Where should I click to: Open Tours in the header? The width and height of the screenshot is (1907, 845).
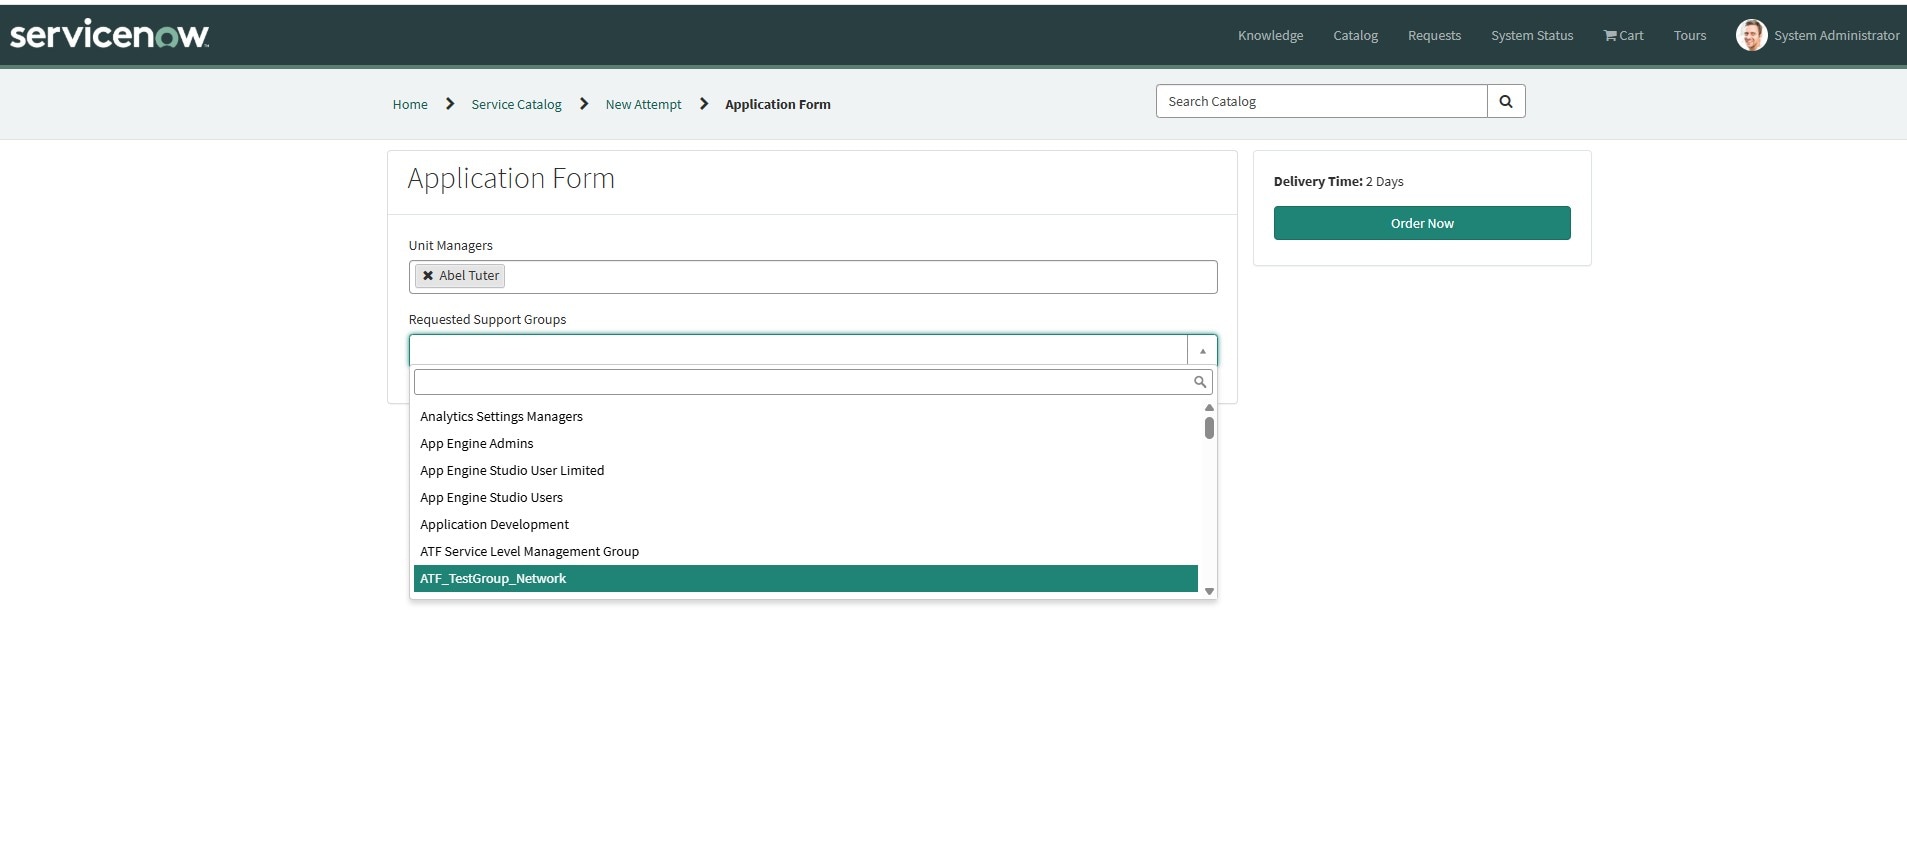1690,35
